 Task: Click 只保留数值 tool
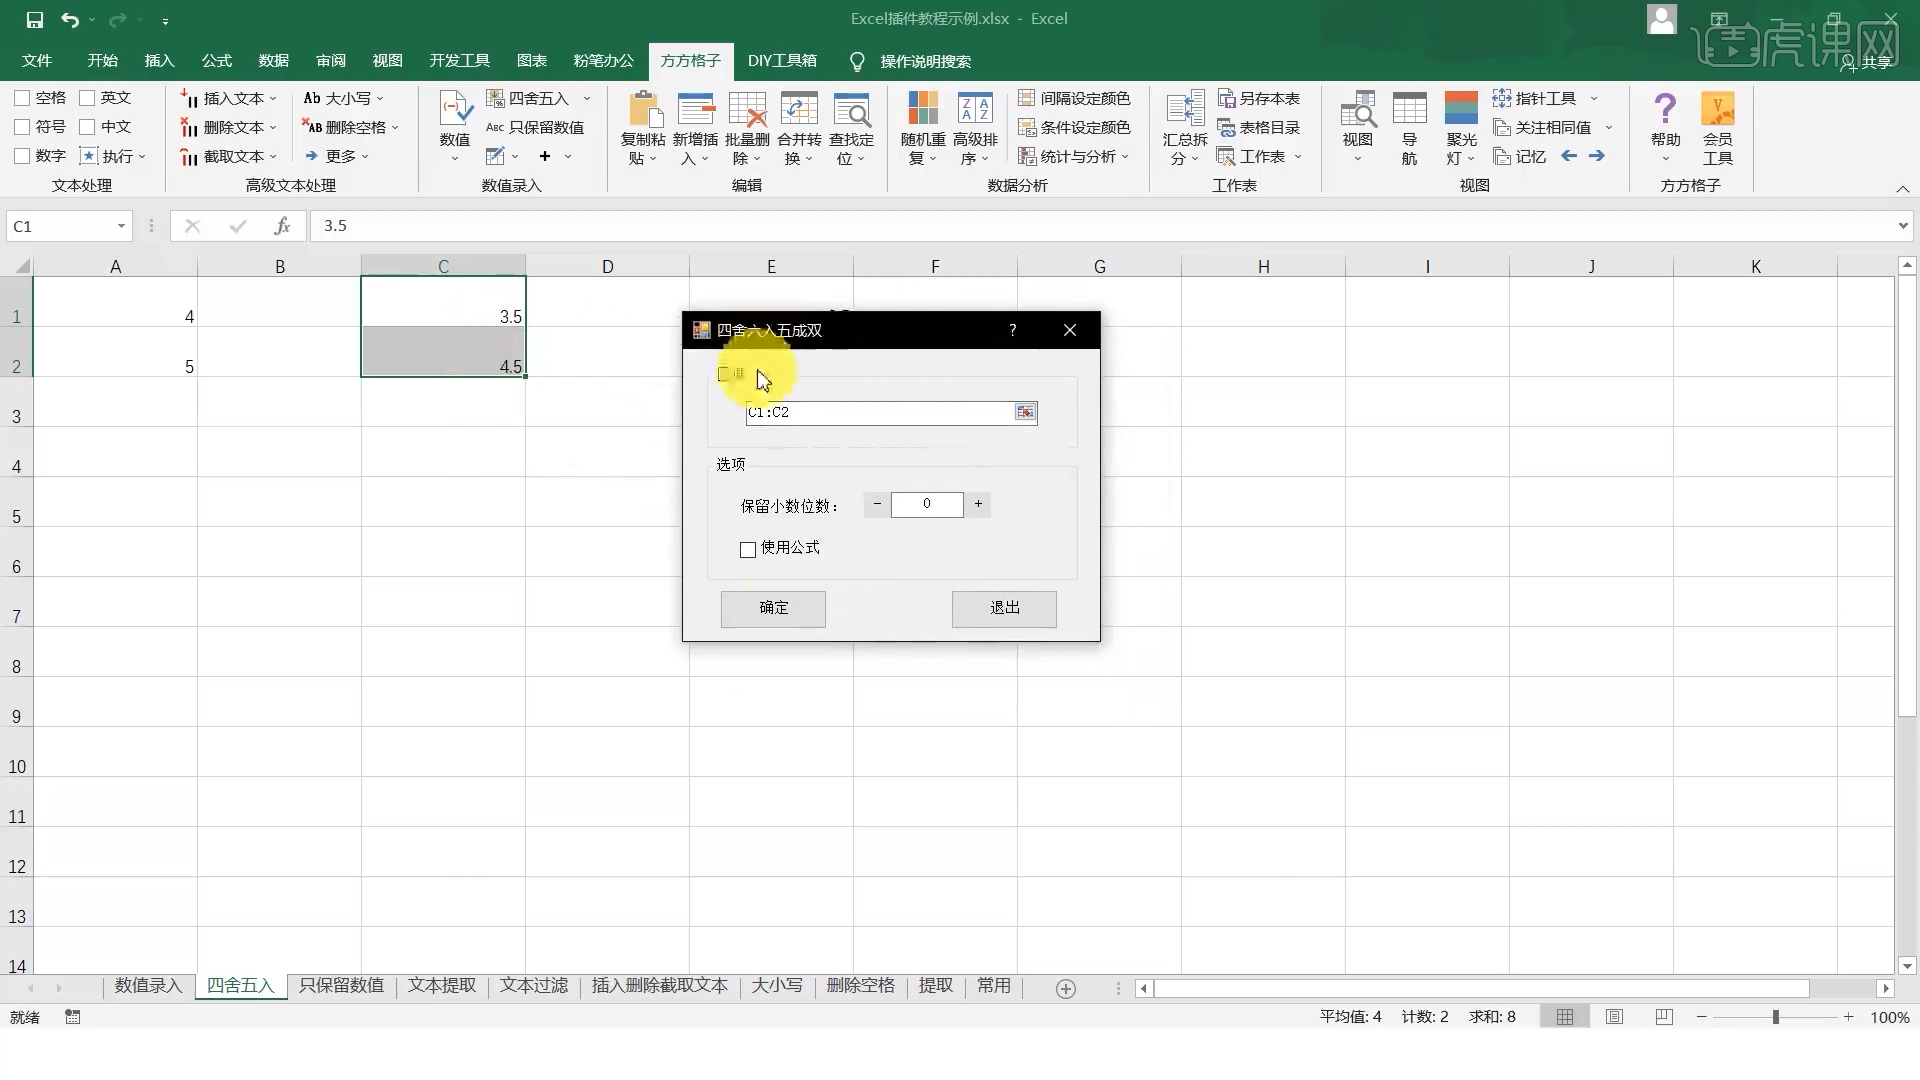point(535,127)
